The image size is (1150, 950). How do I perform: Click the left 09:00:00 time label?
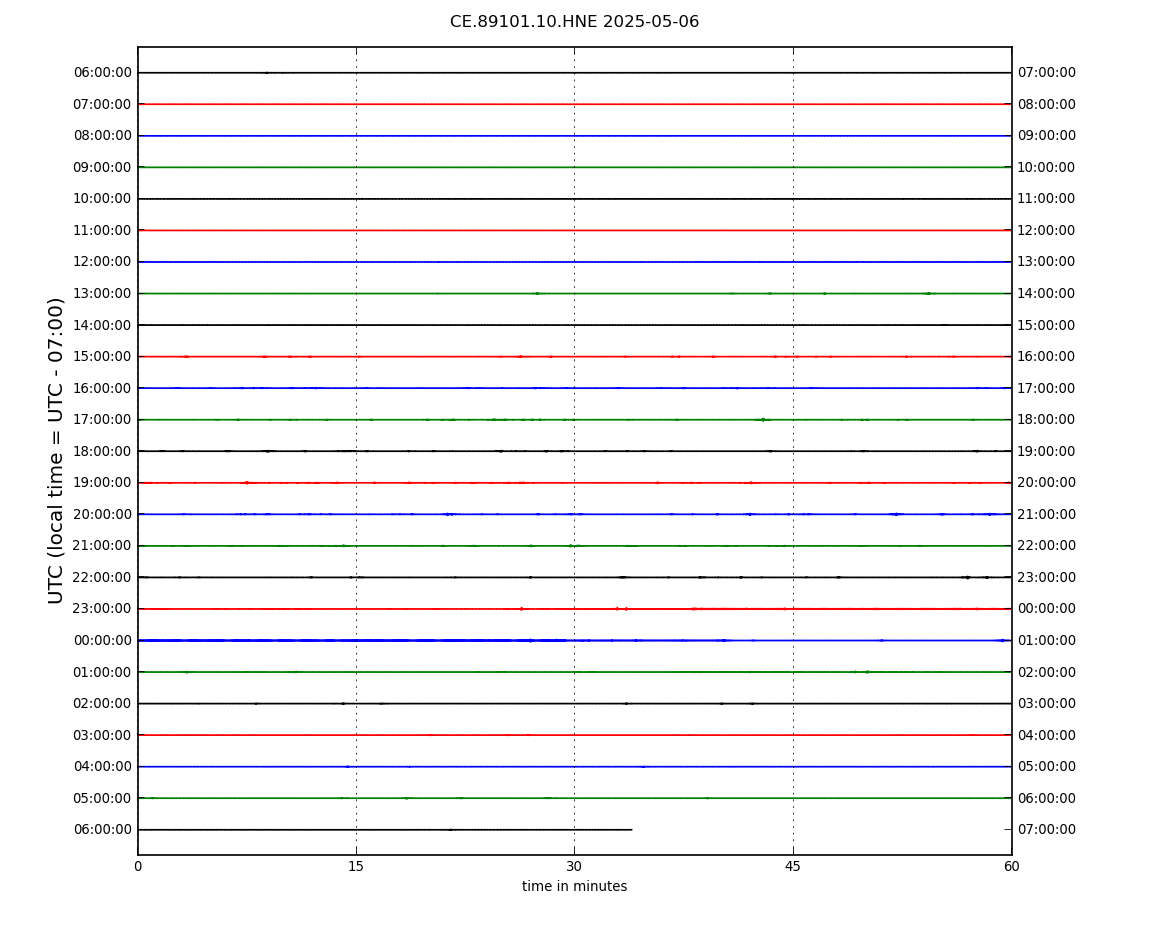click(x=102, y=167)
